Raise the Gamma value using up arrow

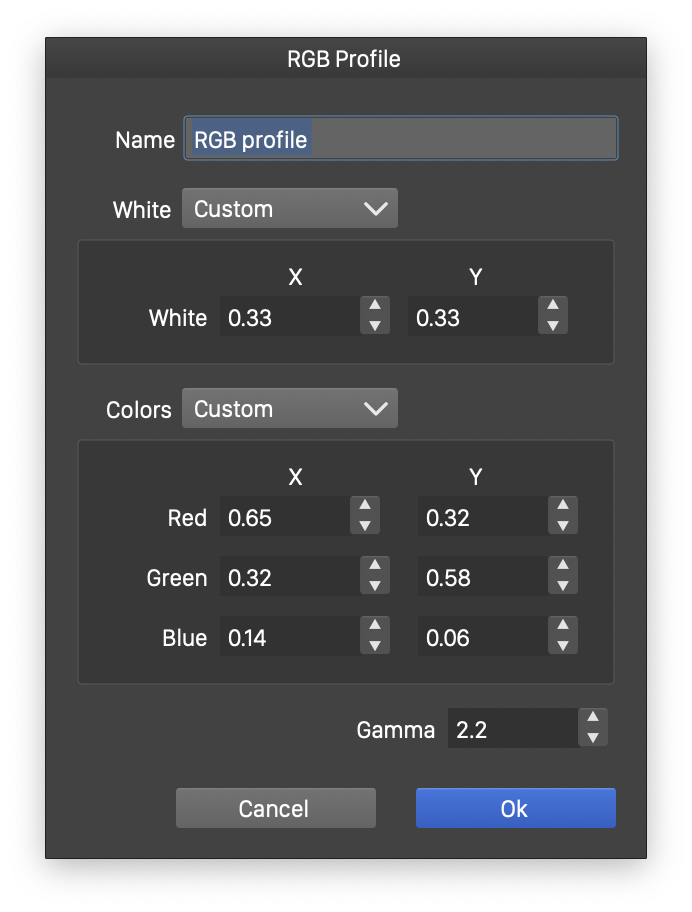pos(593,718)
